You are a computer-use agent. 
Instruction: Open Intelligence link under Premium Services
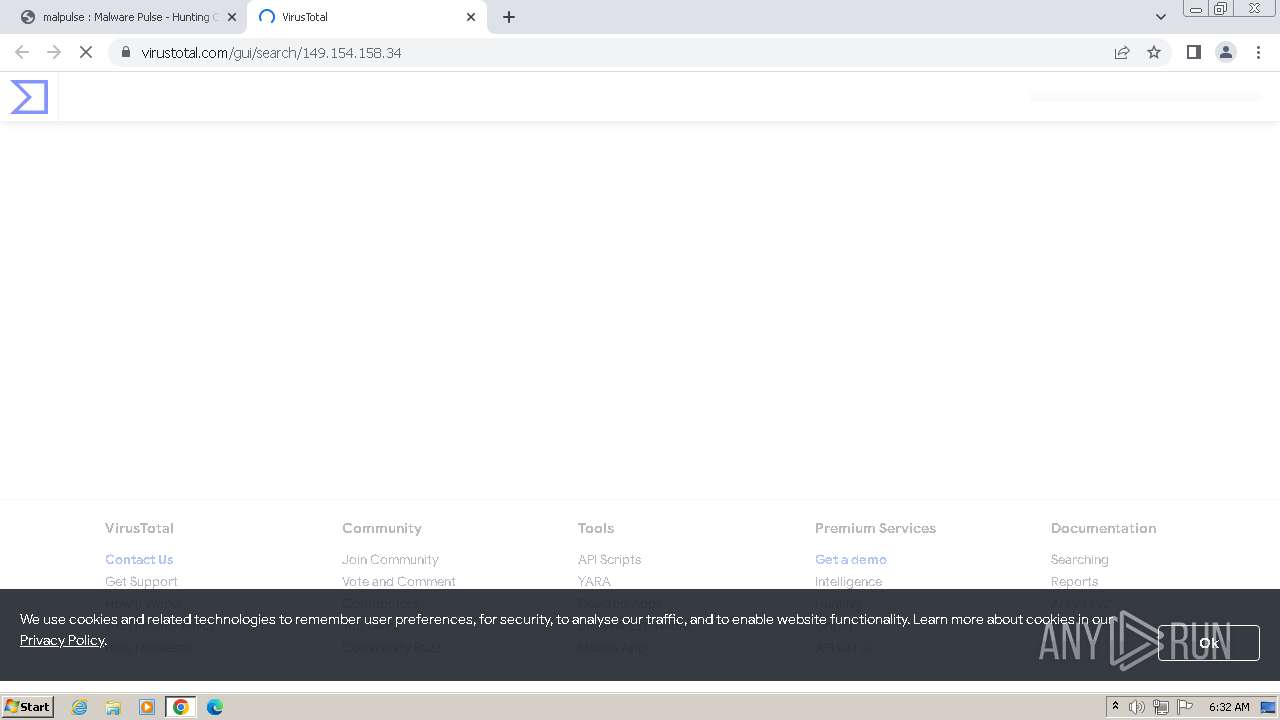[848, 581]
